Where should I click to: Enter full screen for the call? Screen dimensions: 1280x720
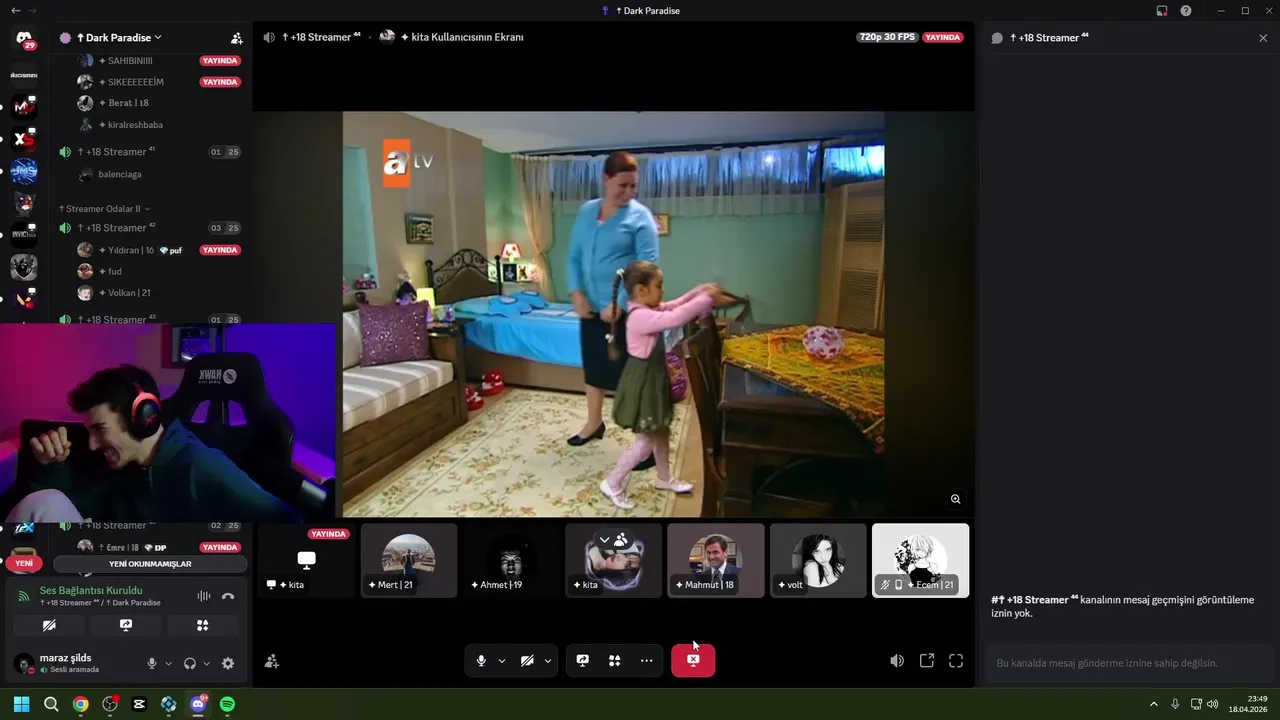tap(956, 661)
